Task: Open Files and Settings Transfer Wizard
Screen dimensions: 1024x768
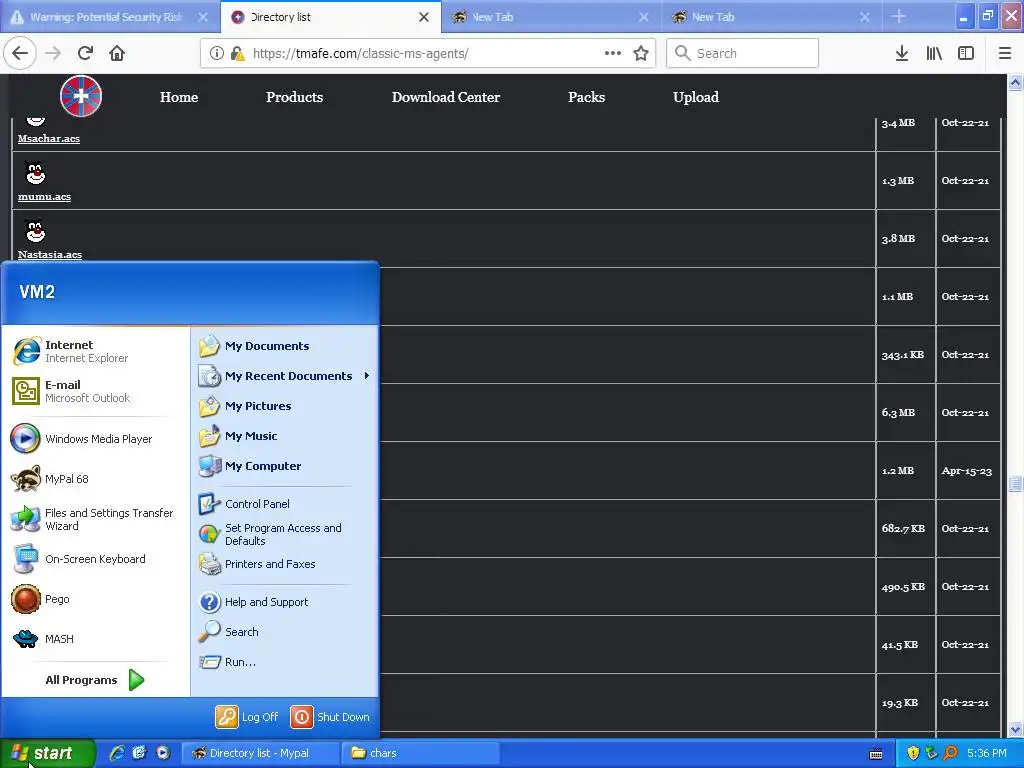Action: pos(95,519)
